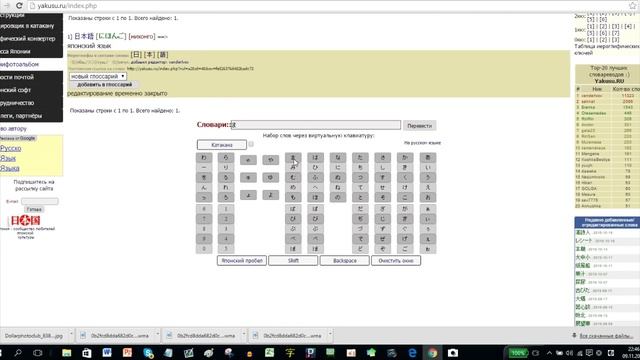The image size is (640, 360).
Task: Launch Word from the taskbar
Action: click(107, 353)
